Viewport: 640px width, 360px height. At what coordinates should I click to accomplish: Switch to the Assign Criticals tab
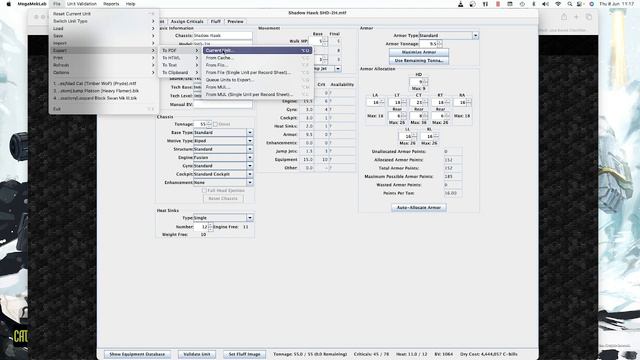coord(187,21)
